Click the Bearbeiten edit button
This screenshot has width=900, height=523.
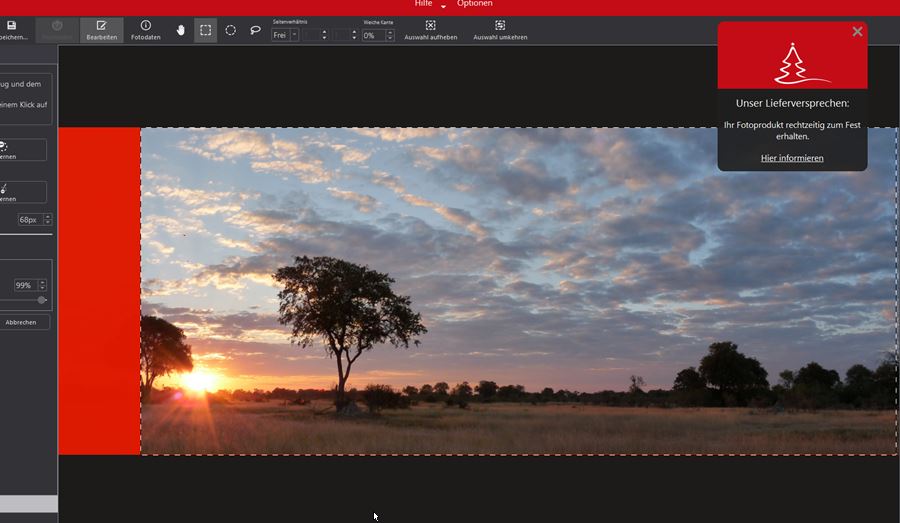pos(101,30)
